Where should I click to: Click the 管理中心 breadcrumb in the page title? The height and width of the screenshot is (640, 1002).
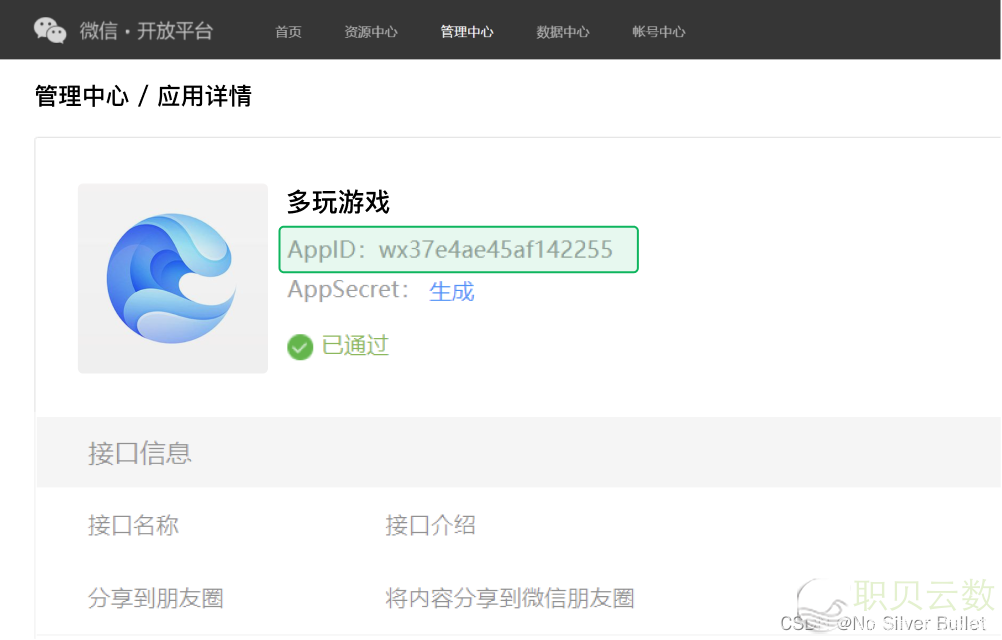pyautogui.click(x=82, y=96)
